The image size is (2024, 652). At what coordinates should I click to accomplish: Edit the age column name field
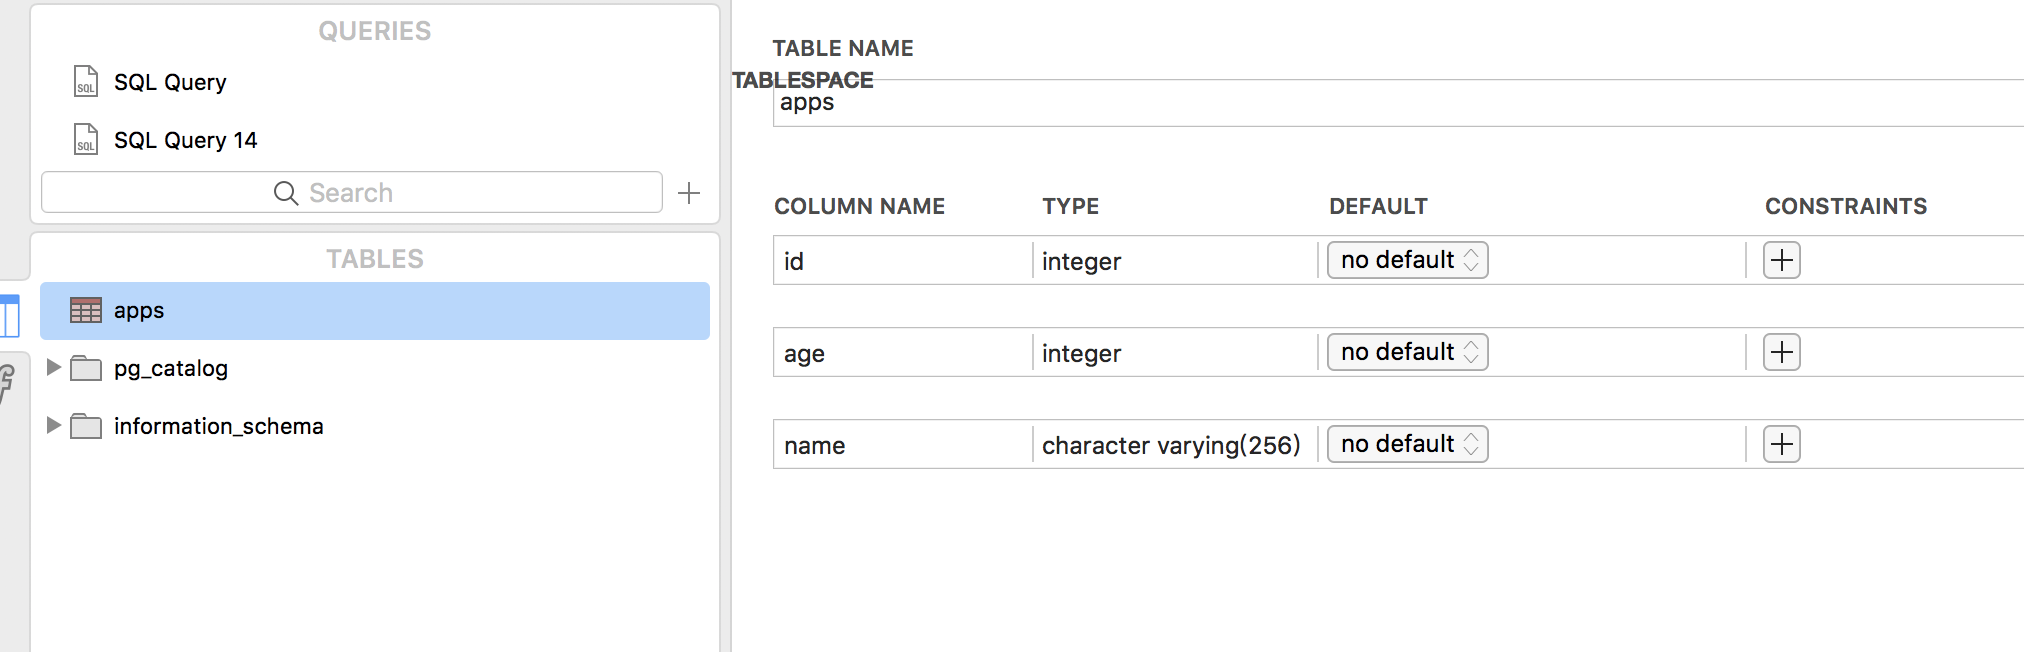903,353
